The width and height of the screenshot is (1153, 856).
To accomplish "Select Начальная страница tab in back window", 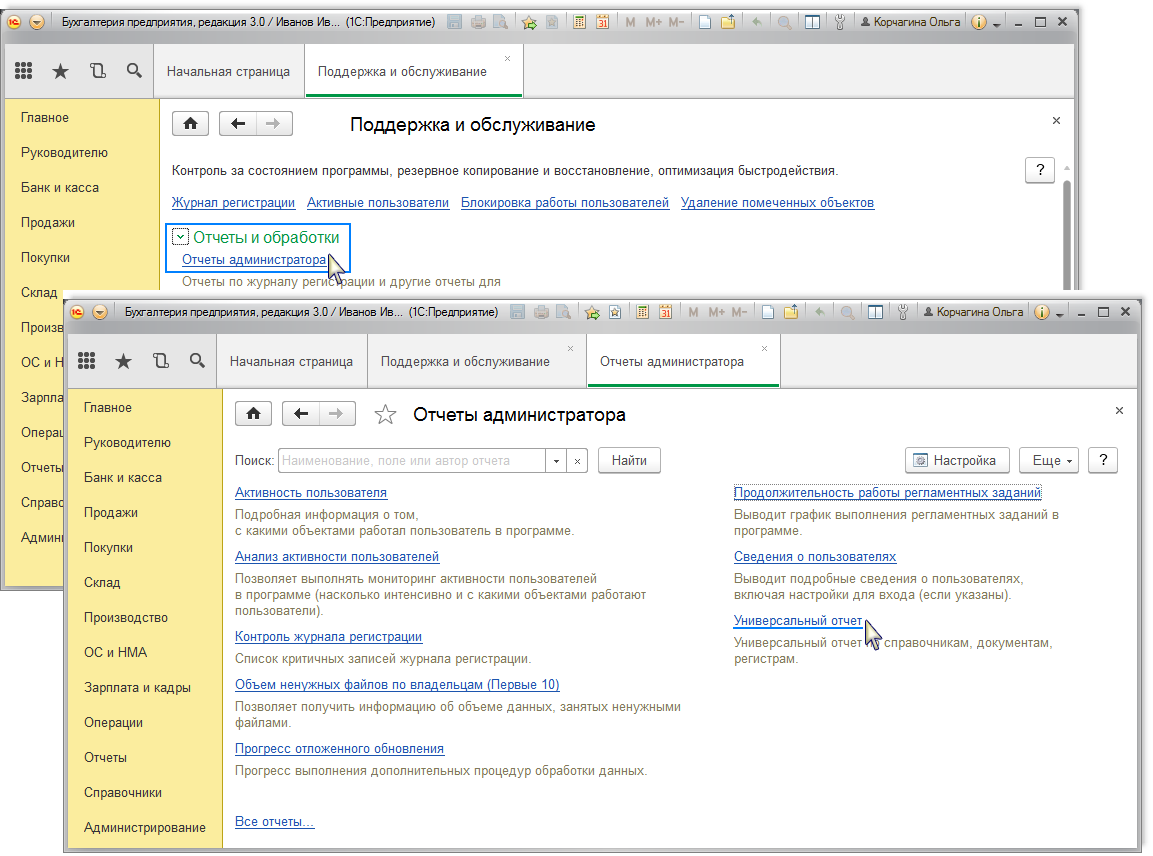I will [228, 71].
